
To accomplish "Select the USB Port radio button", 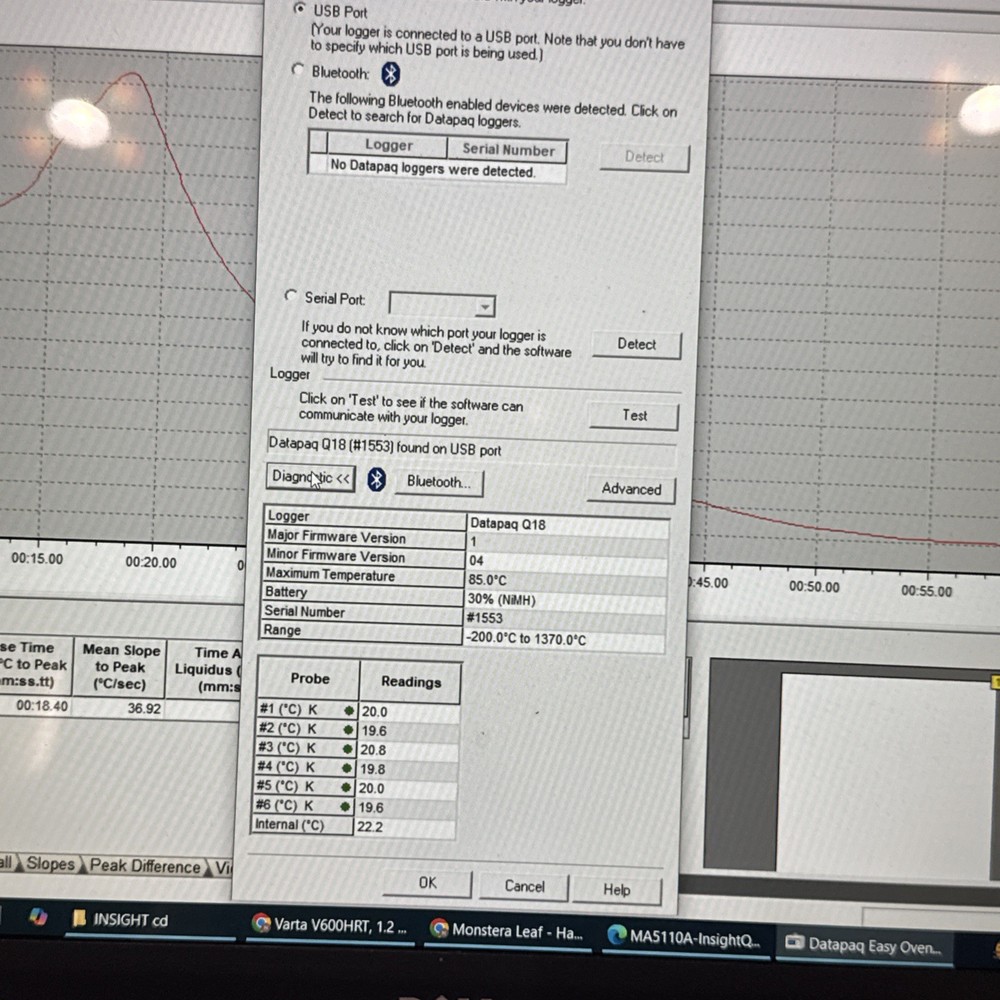I will pyautogui.click(x=298, y=10).
